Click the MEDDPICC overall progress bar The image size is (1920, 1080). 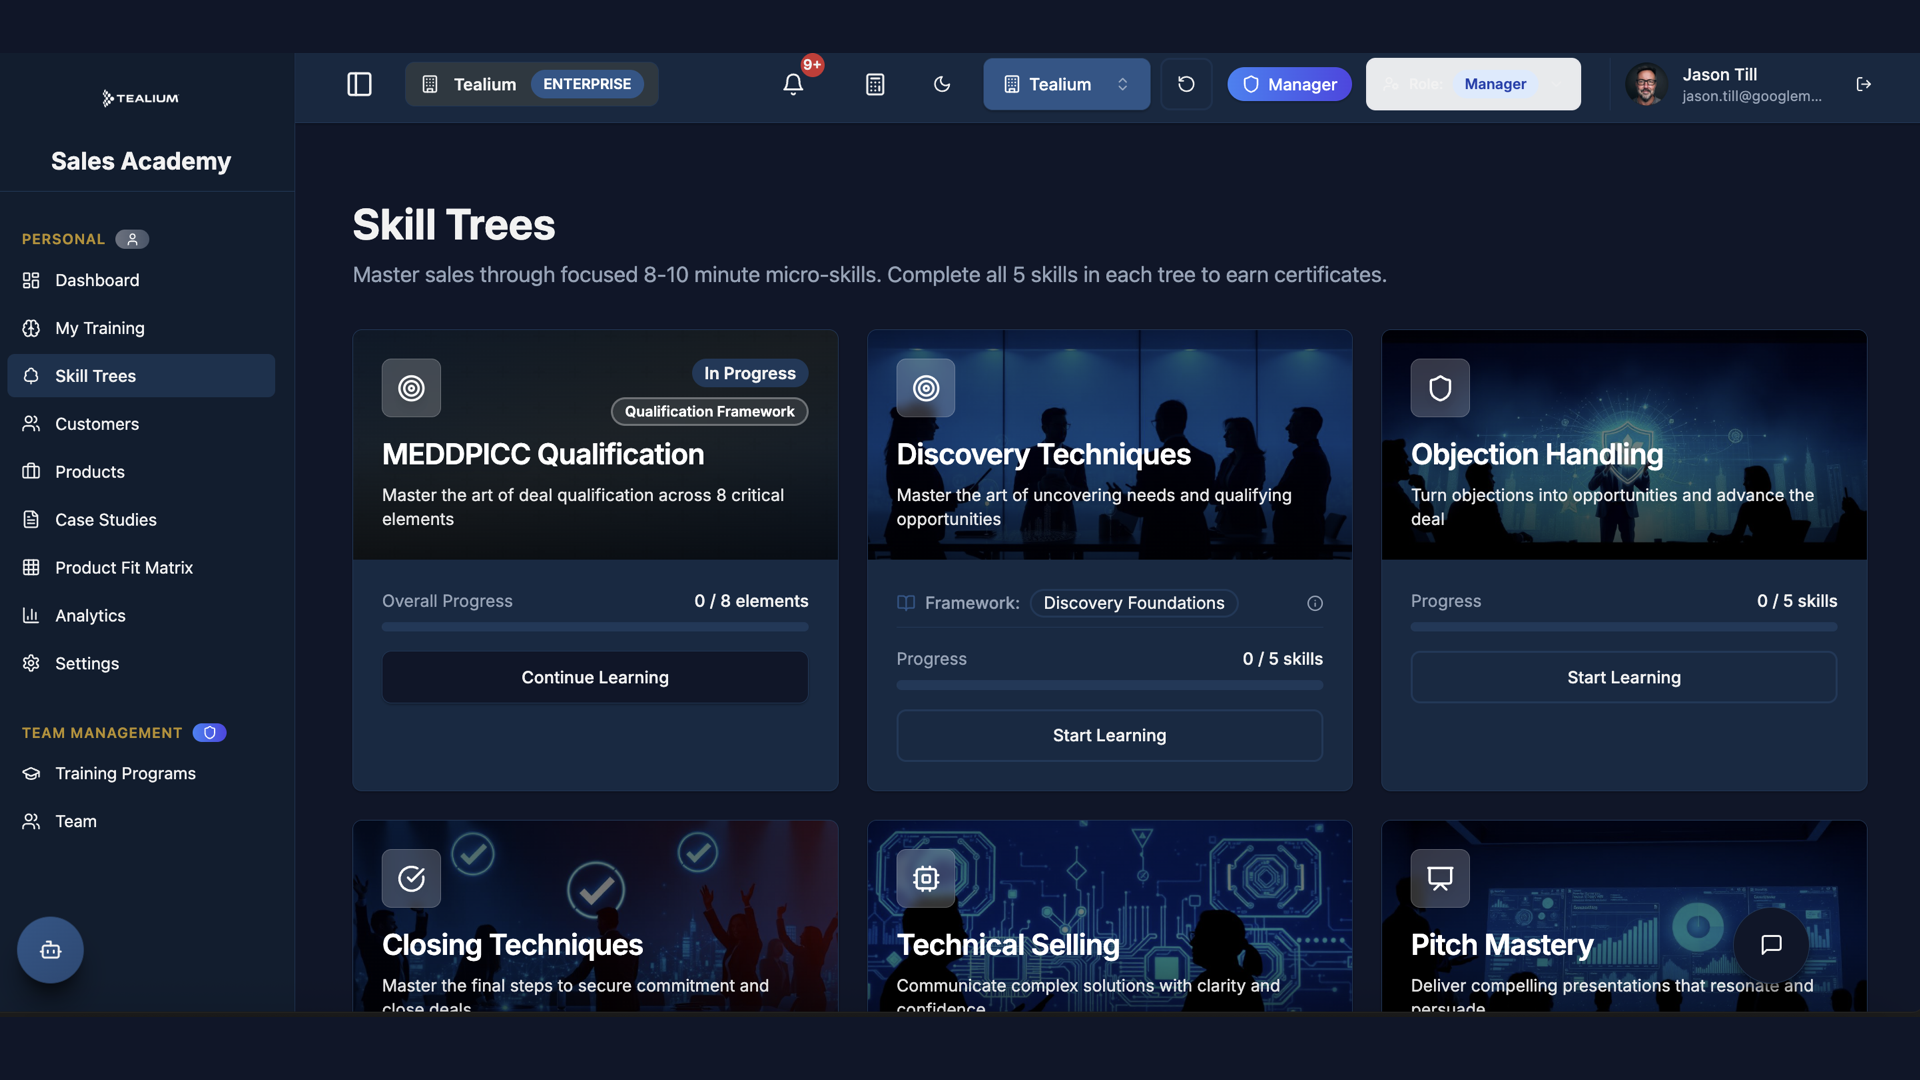click(595, 628)
